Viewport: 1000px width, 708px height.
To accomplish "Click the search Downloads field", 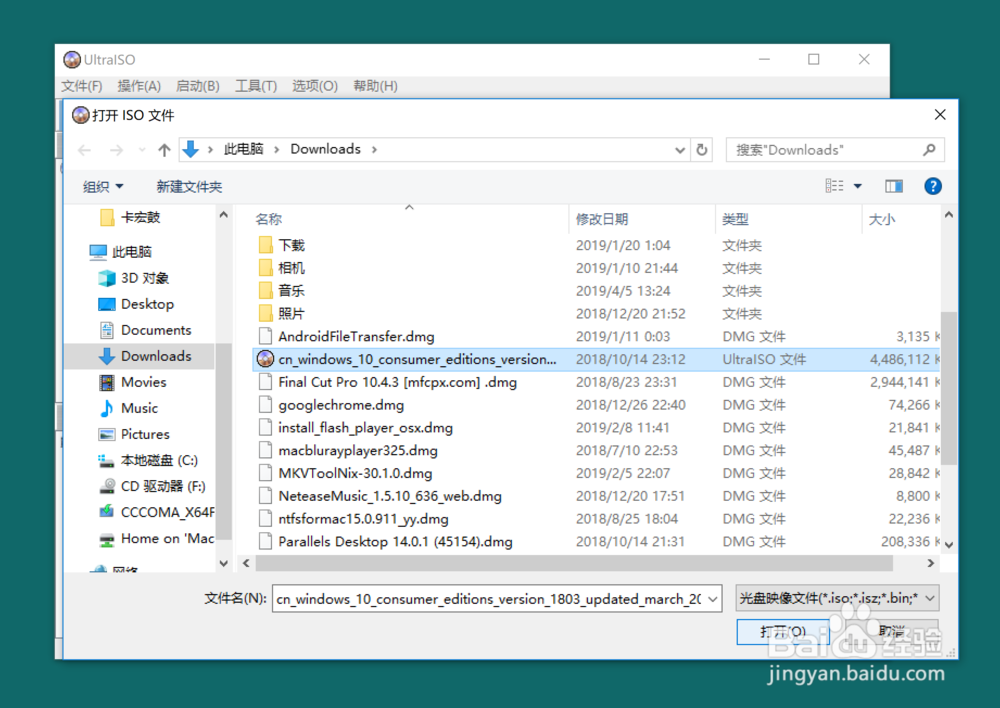I will click(835, 150).
